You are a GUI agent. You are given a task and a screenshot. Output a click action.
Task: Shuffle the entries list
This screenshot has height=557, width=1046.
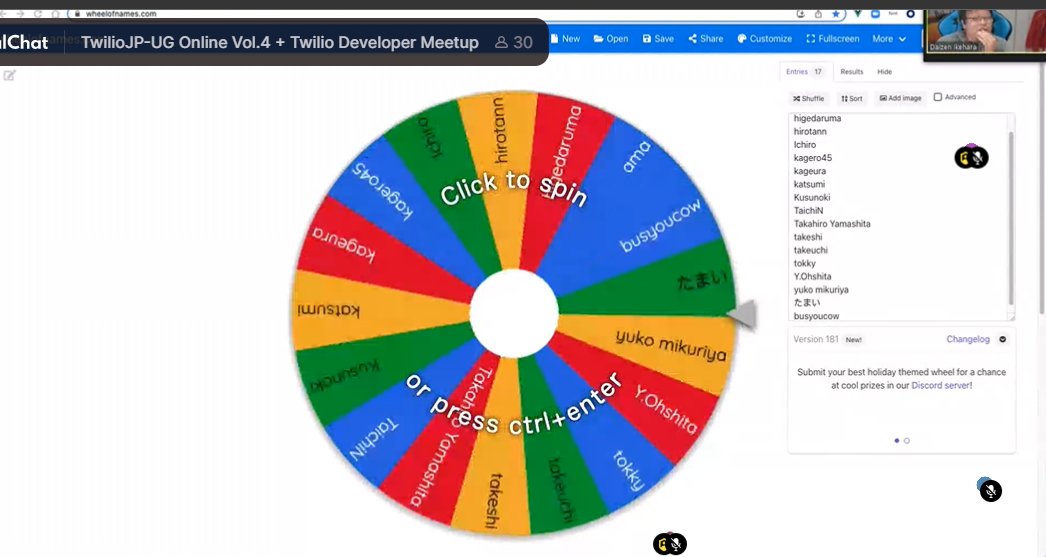(x=809, y=98)
